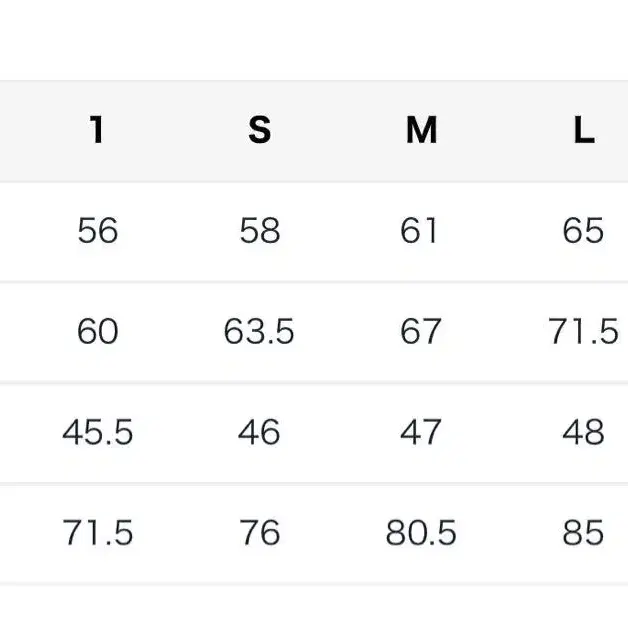Viewport: 628px width, 628px height.
Task: Select the S size column header
Action: 260,129
